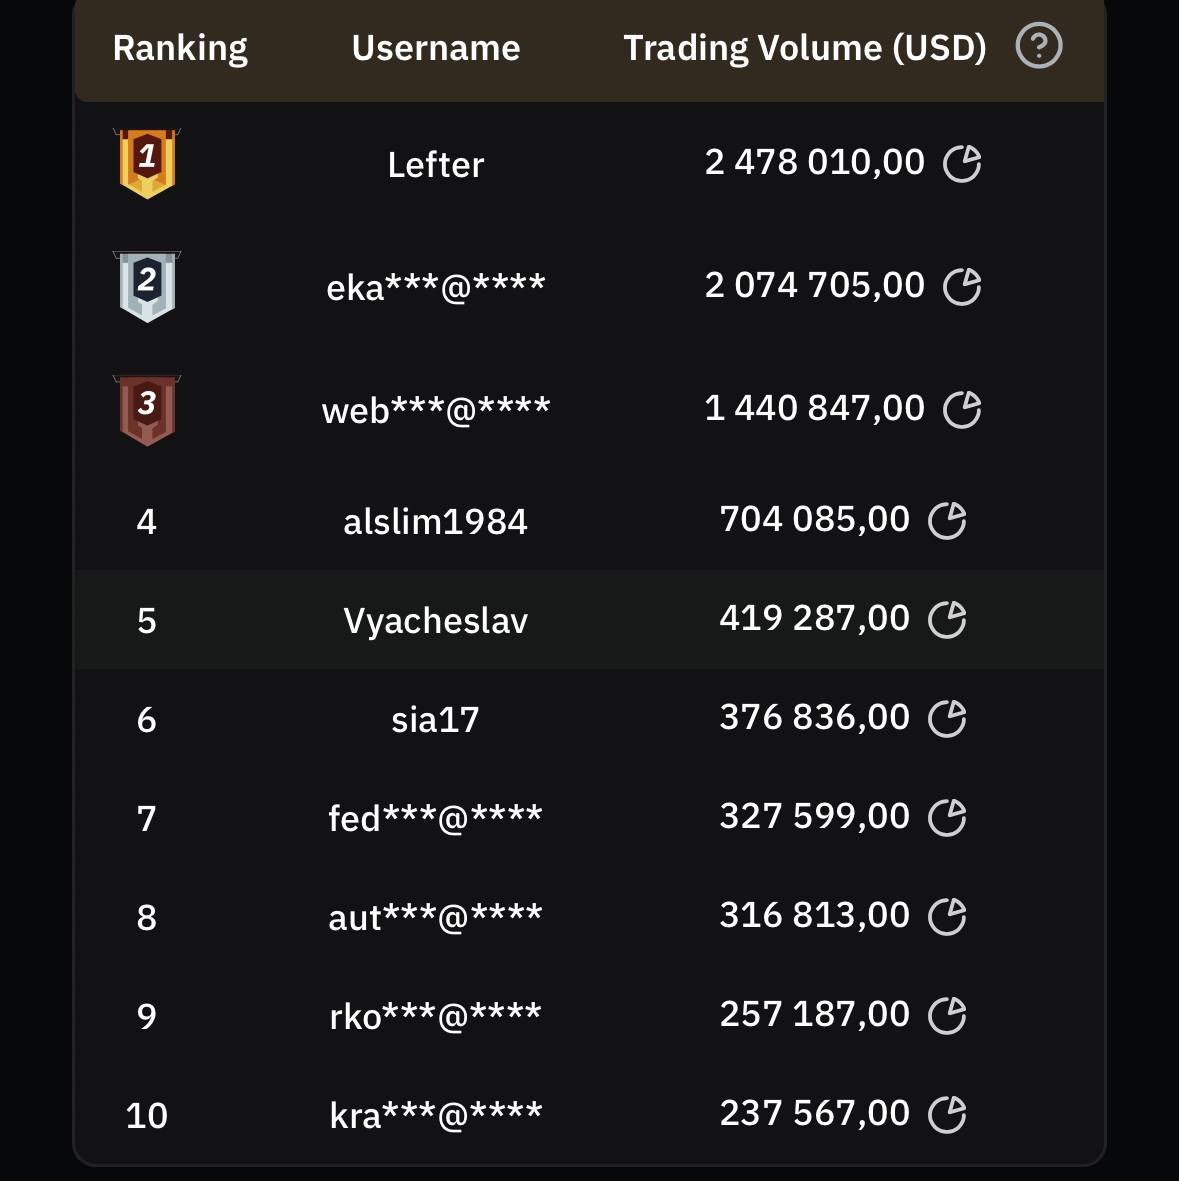Open the pie chart icon next to 2 074 705,00

click(x=962, y=286)
